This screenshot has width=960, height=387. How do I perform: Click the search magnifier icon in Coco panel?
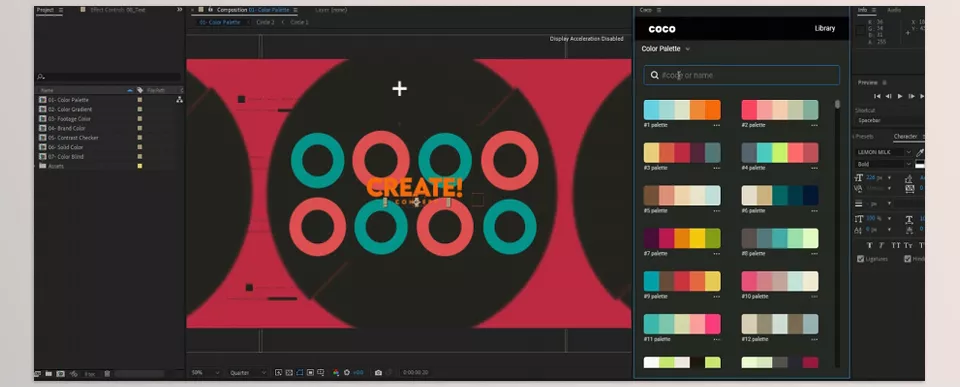click(654, 75)
